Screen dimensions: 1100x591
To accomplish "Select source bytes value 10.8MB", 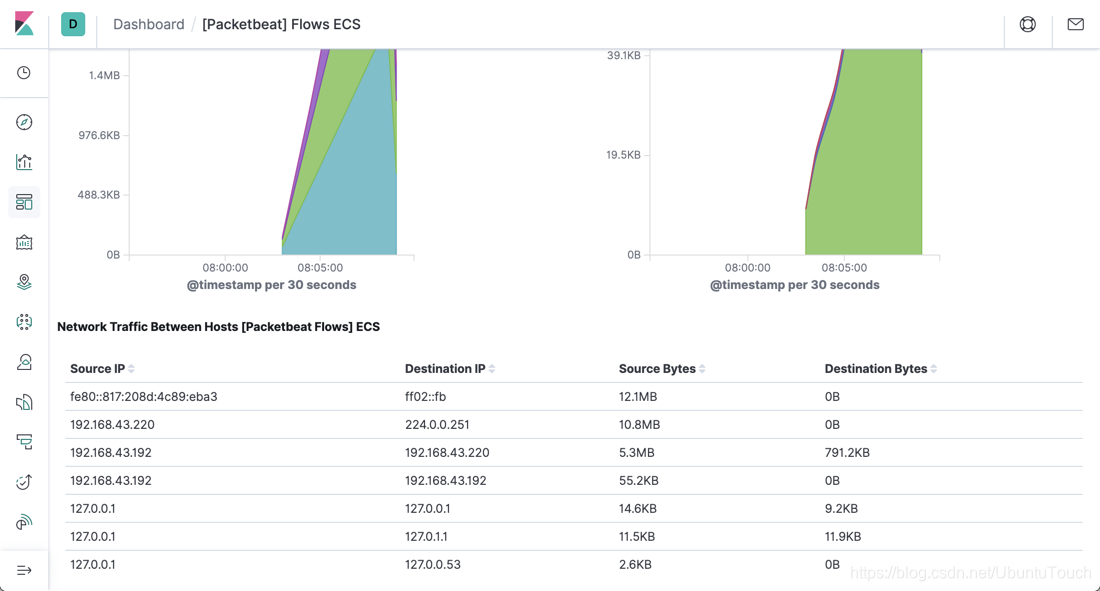I will point(639,425).
